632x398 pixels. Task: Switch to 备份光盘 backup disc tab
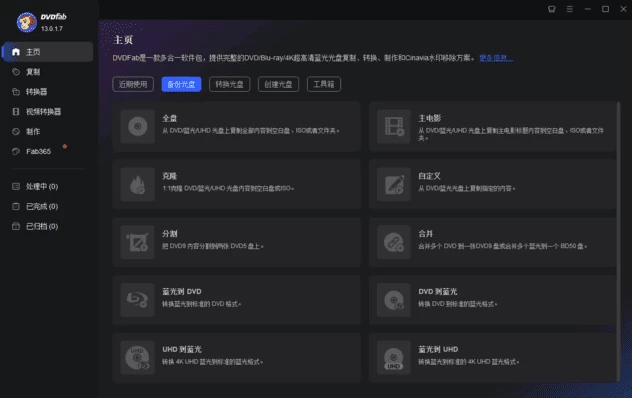coord(181,84)
